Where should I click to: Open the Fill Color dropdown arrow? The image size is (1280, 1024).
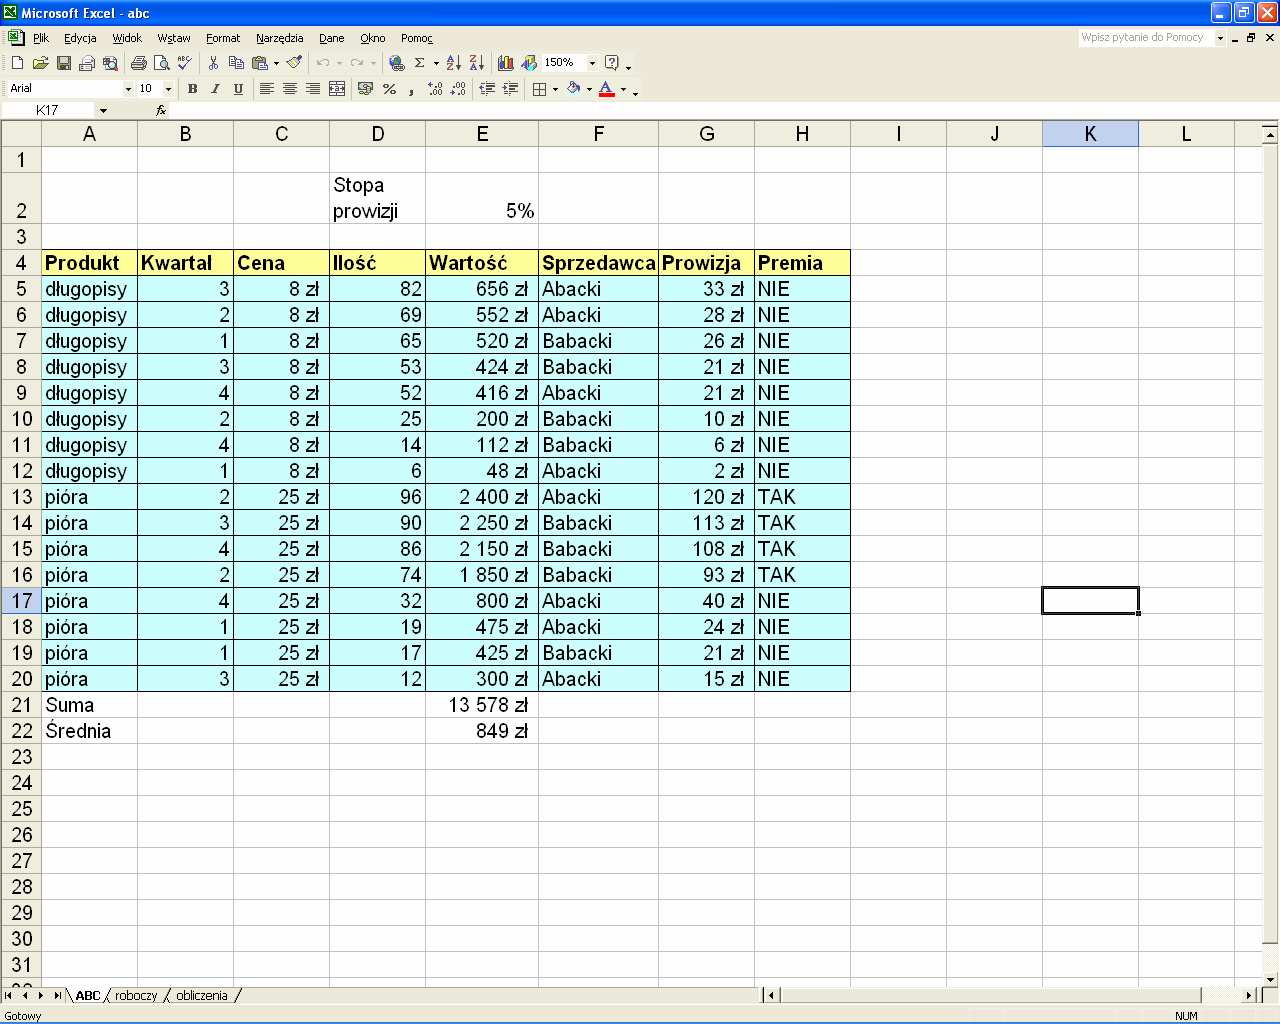coord(589,89)
